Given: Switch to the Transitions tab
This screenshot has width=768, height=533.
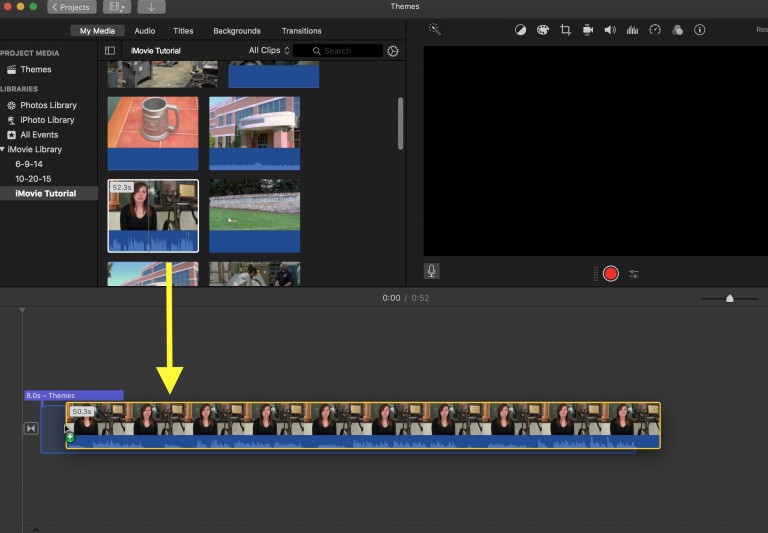Looking at the screenshot, I should point(301,30).
